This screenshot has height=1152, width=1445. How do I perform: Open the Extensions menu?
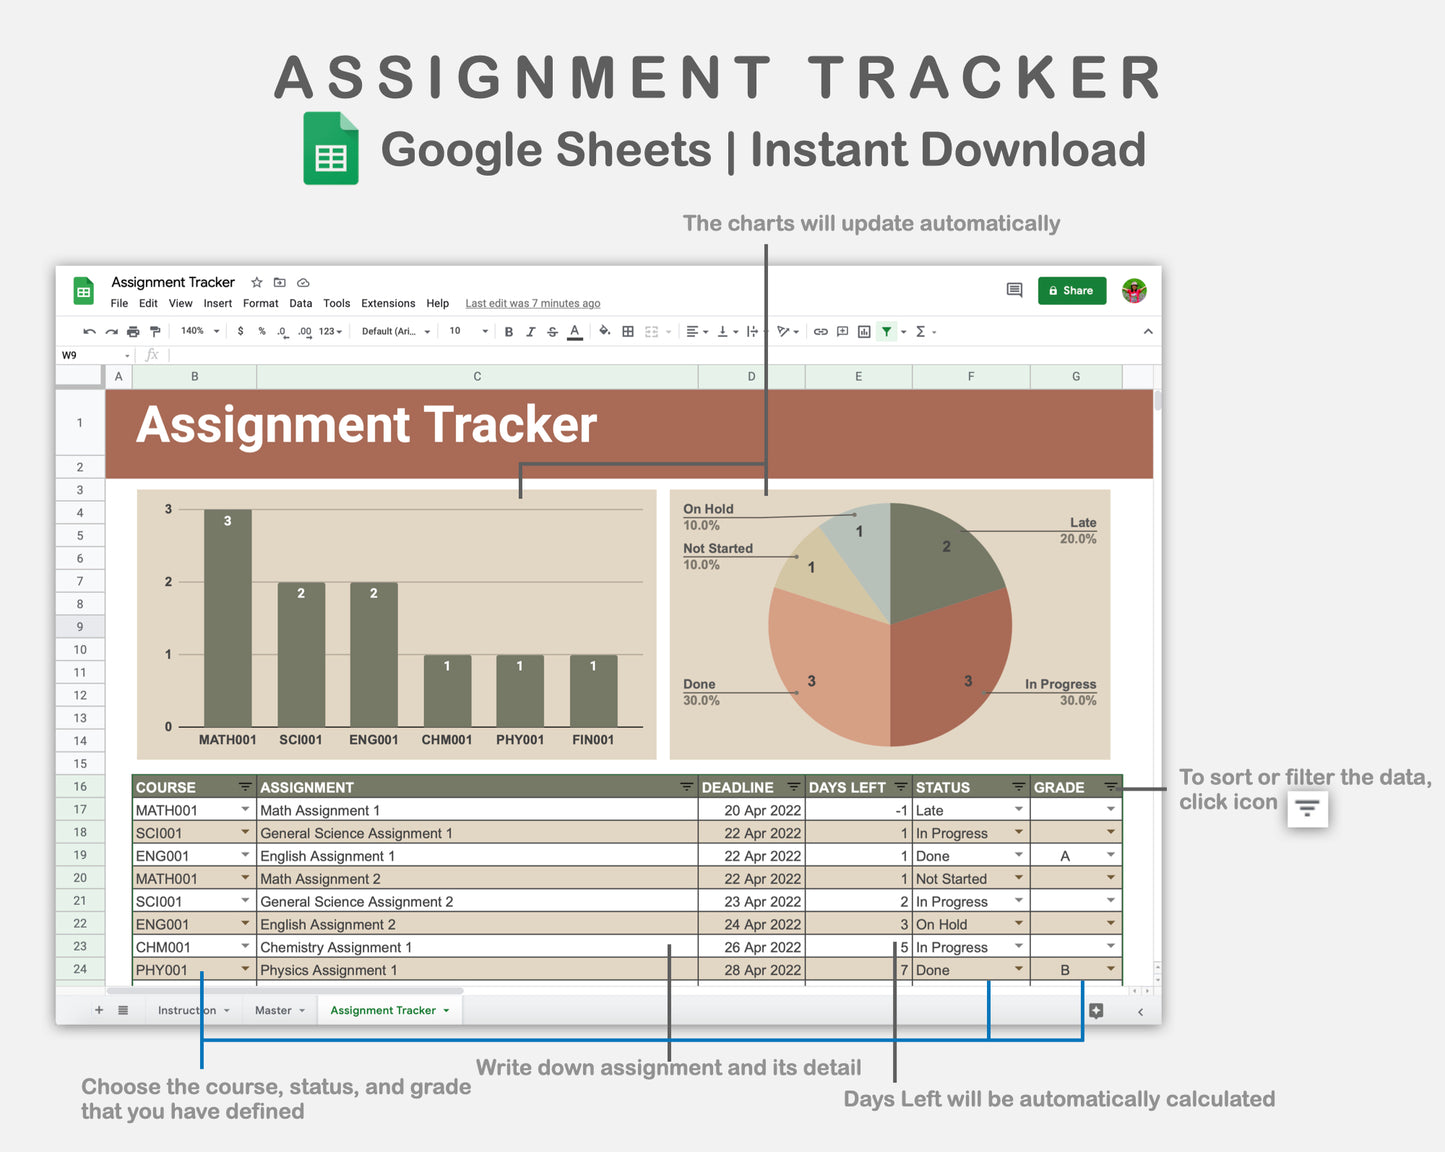[388, 303]
